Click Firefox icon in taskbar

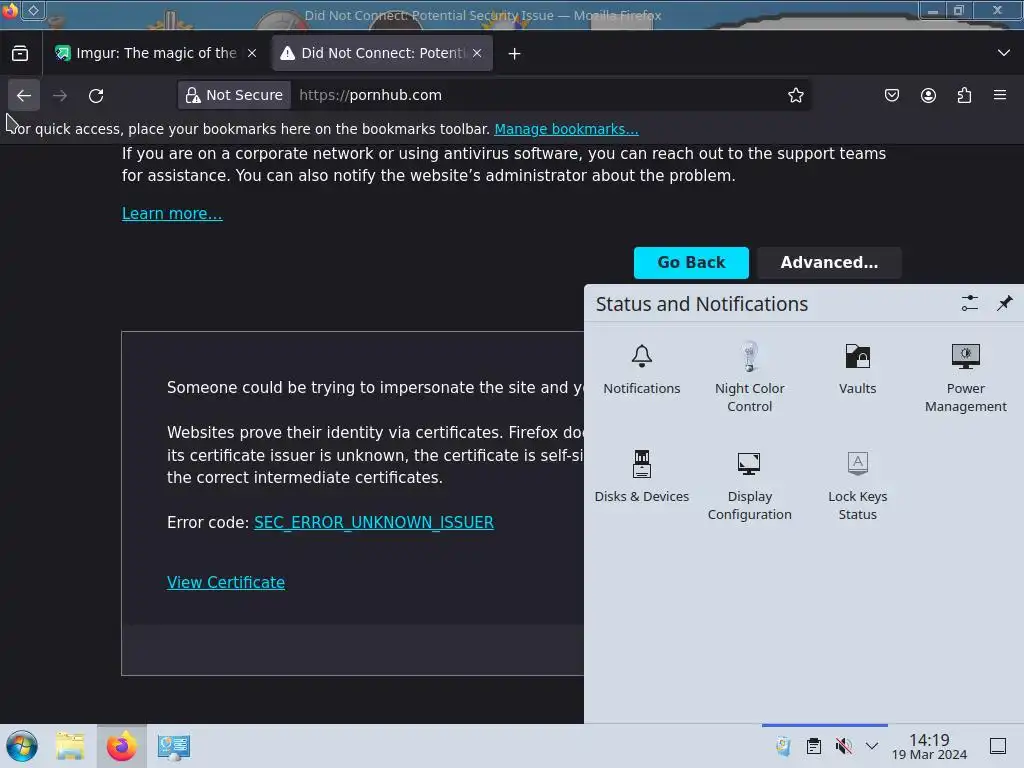pyautogui.click(x=121, y=746)
